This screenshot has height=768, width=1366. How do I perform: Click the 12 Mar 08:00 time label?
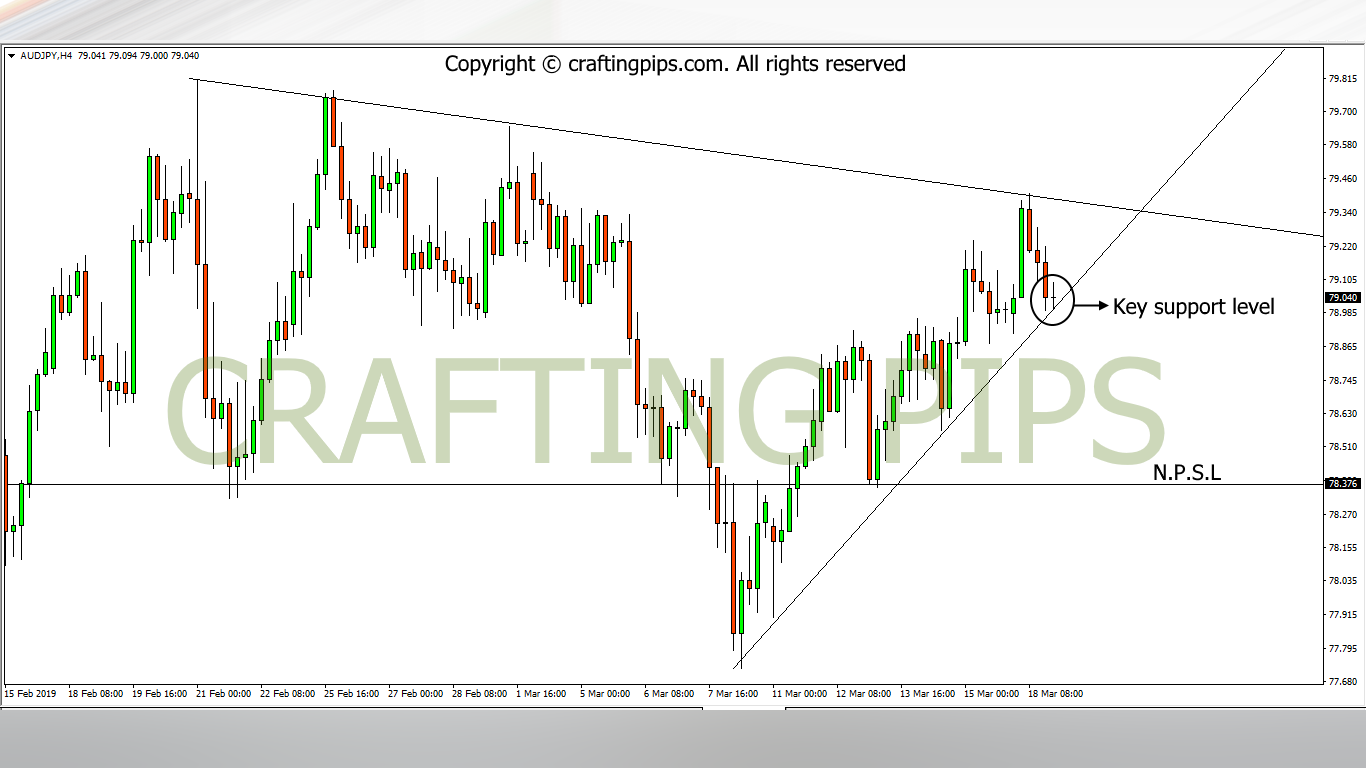pyautogui.click(x=863, y=693)
